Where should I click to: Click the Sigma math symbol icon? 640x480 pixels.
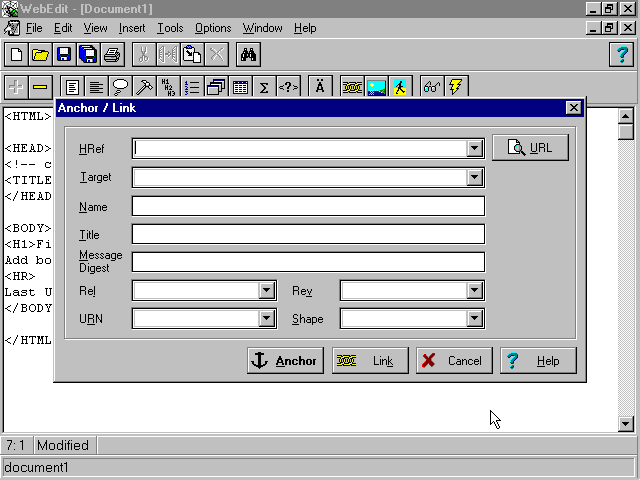pos(264,87)
